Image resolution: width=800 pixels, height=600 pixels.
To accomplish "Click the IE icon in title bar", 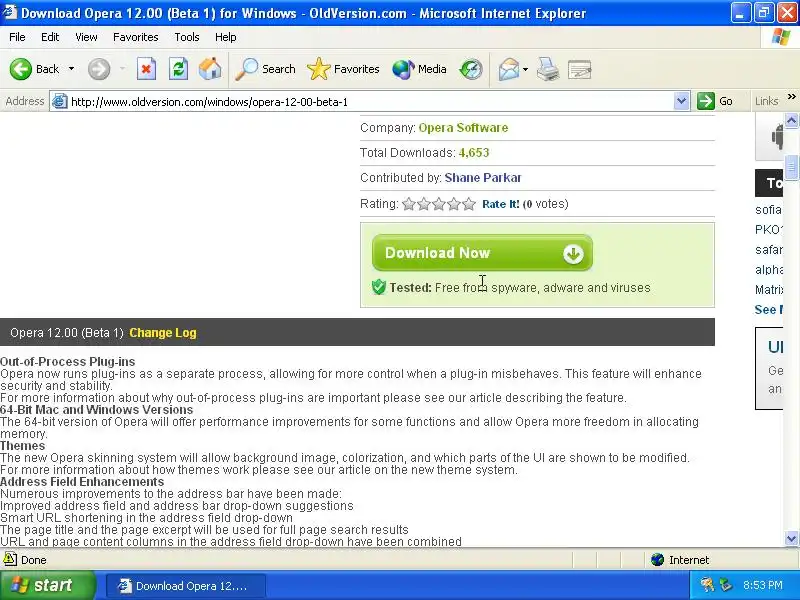I will (x=9, y=12).
